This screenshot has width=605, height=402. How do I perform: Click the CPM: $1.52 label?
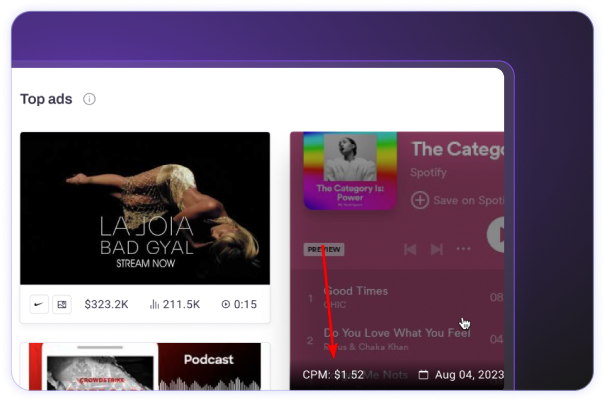333,375
